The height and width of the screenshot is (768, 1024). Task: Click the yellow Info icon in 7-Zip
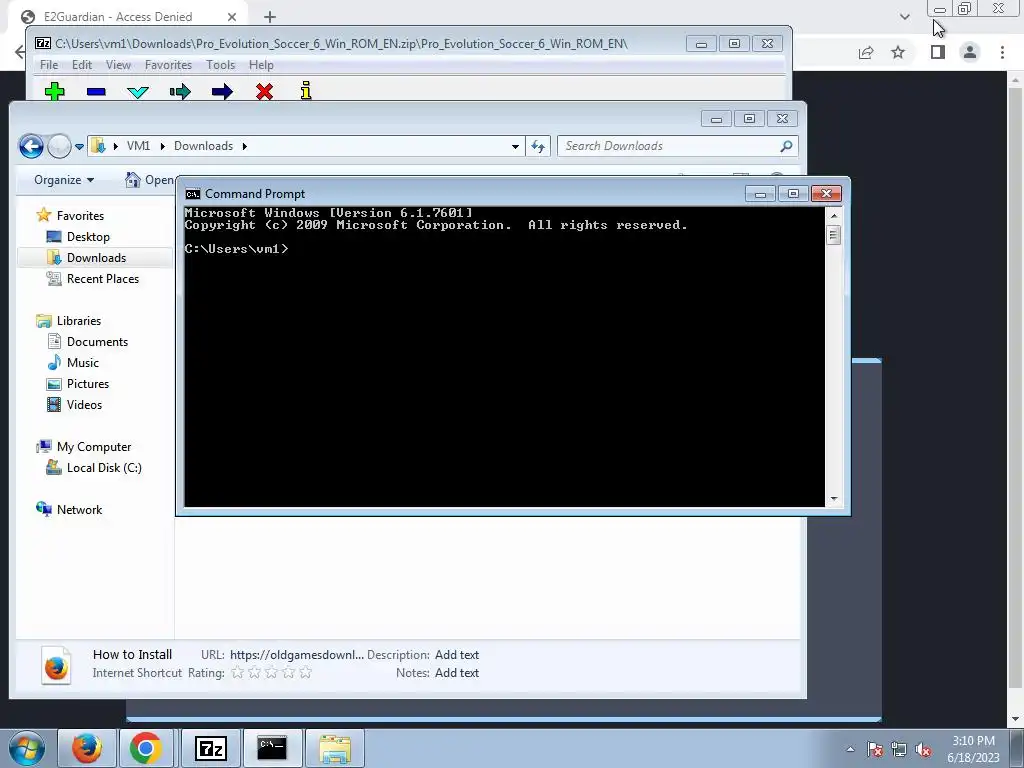tap(306, 91)
